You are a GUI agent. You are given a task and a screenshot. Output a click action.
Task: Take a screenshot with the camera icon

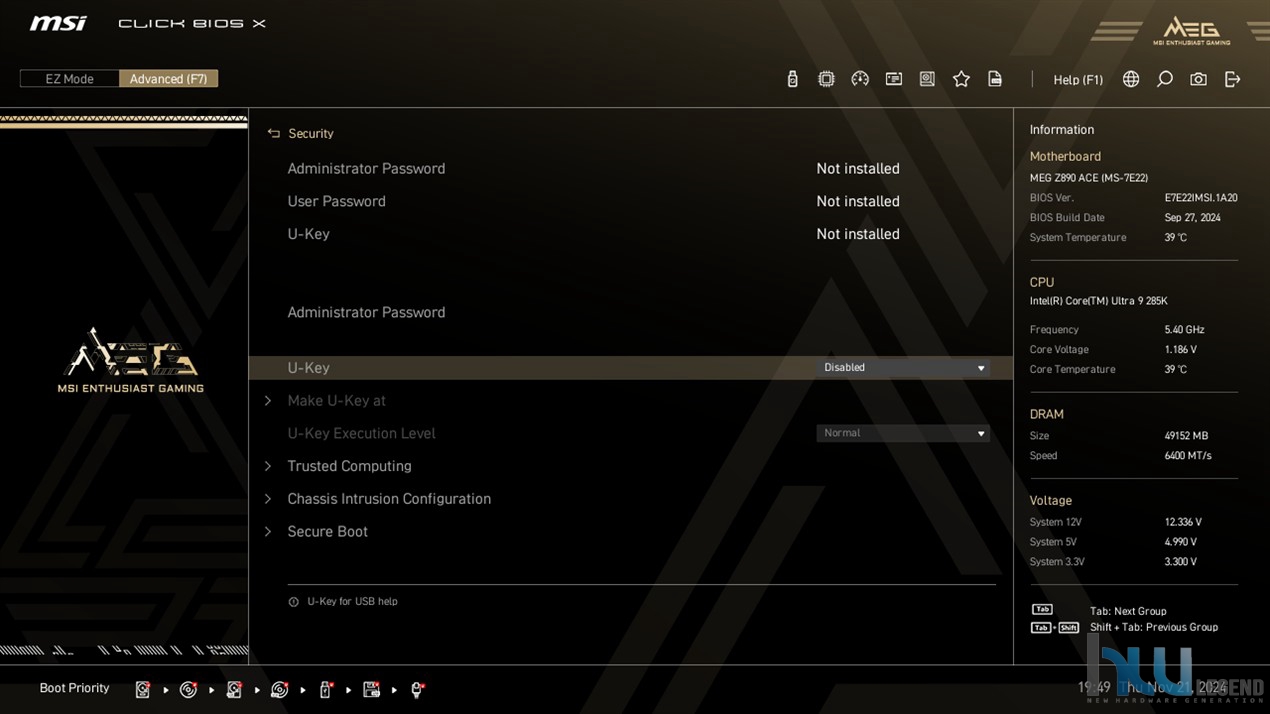(x=1198, y=79)
